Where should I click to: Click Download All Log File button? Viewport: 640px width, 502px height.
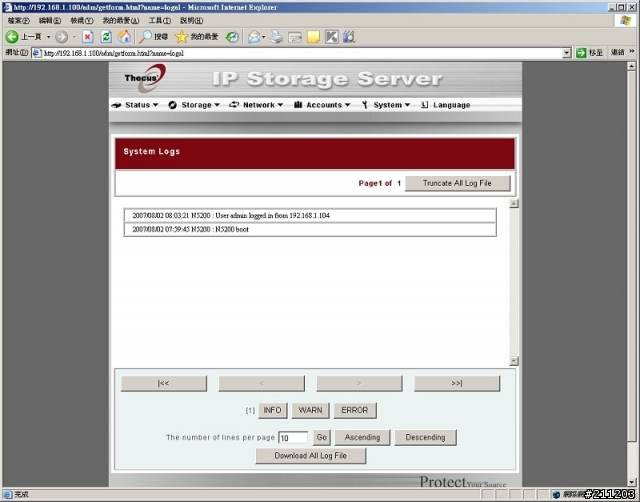(311, 456)
